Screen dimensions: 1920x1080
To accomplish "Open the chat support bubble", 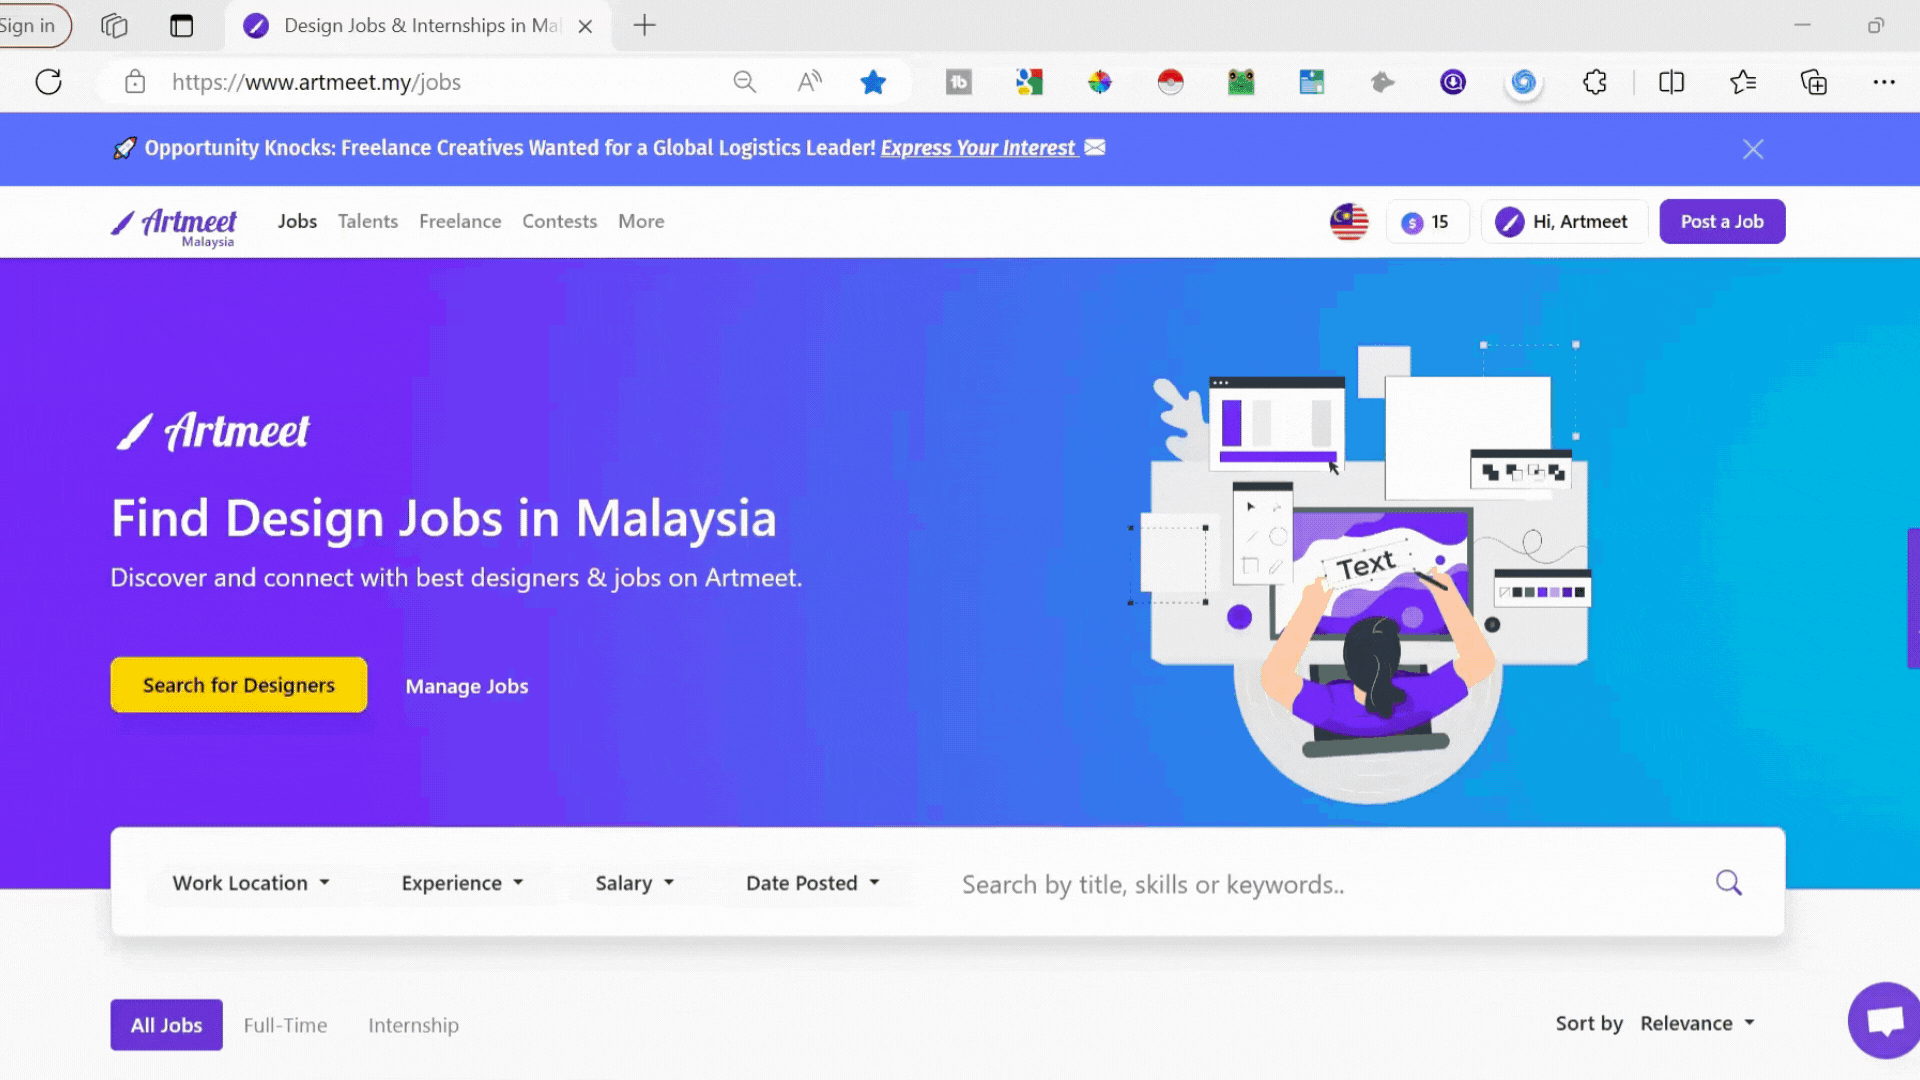I will (x=1884, y=1020).
